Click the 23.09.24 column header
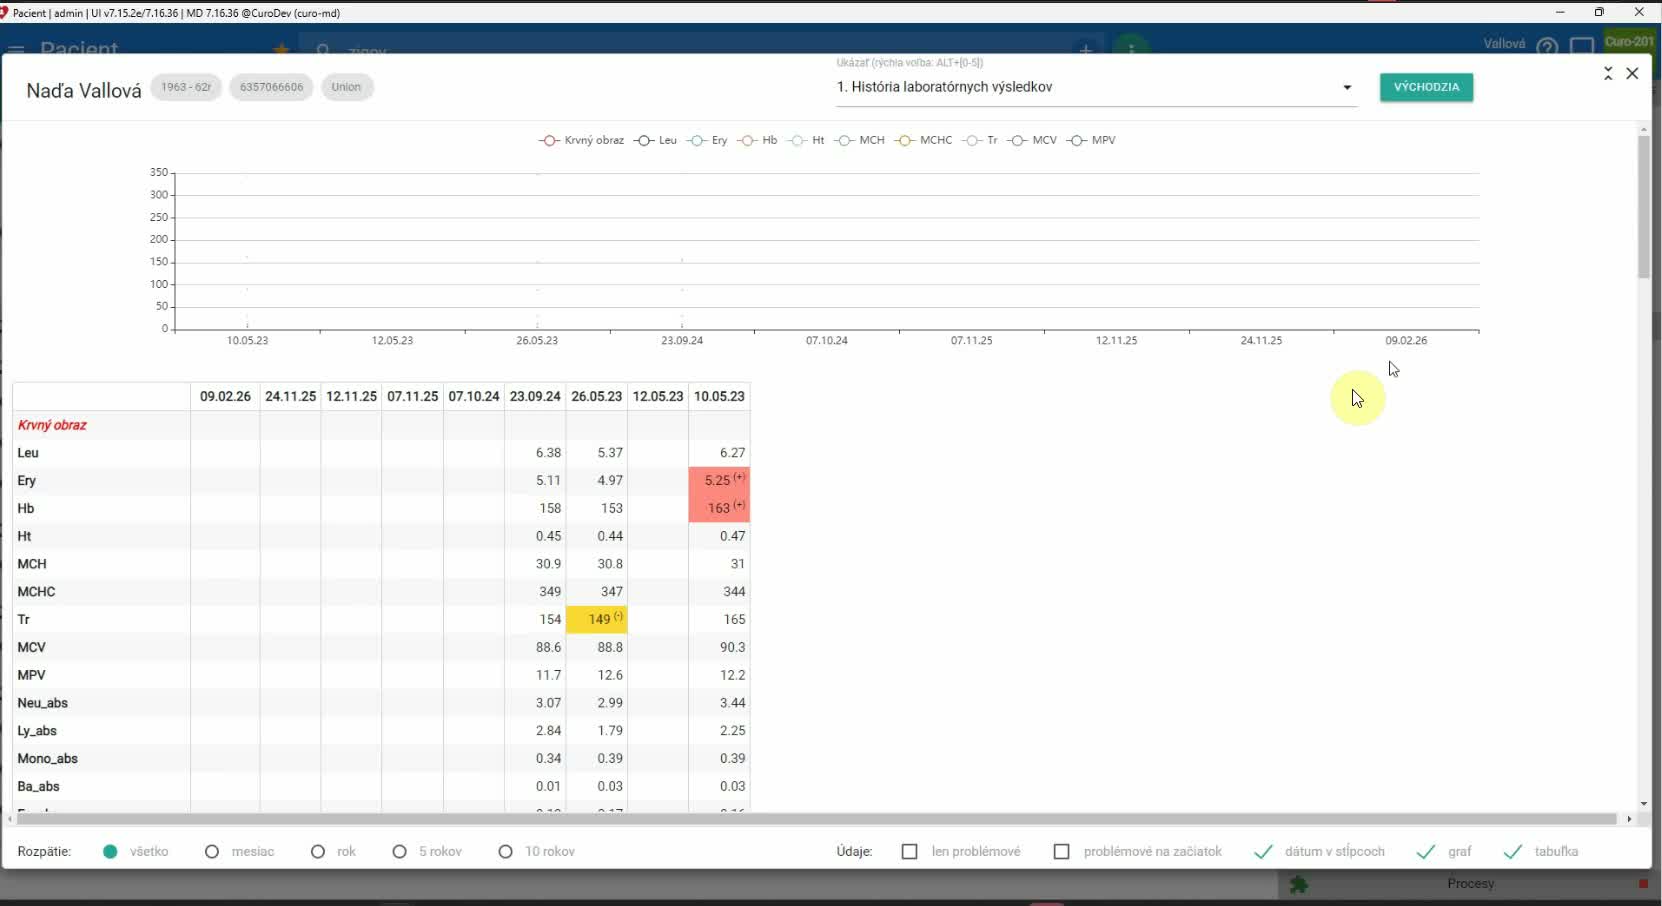Viewport: 1662px width, 906px height. pos(535,397)
